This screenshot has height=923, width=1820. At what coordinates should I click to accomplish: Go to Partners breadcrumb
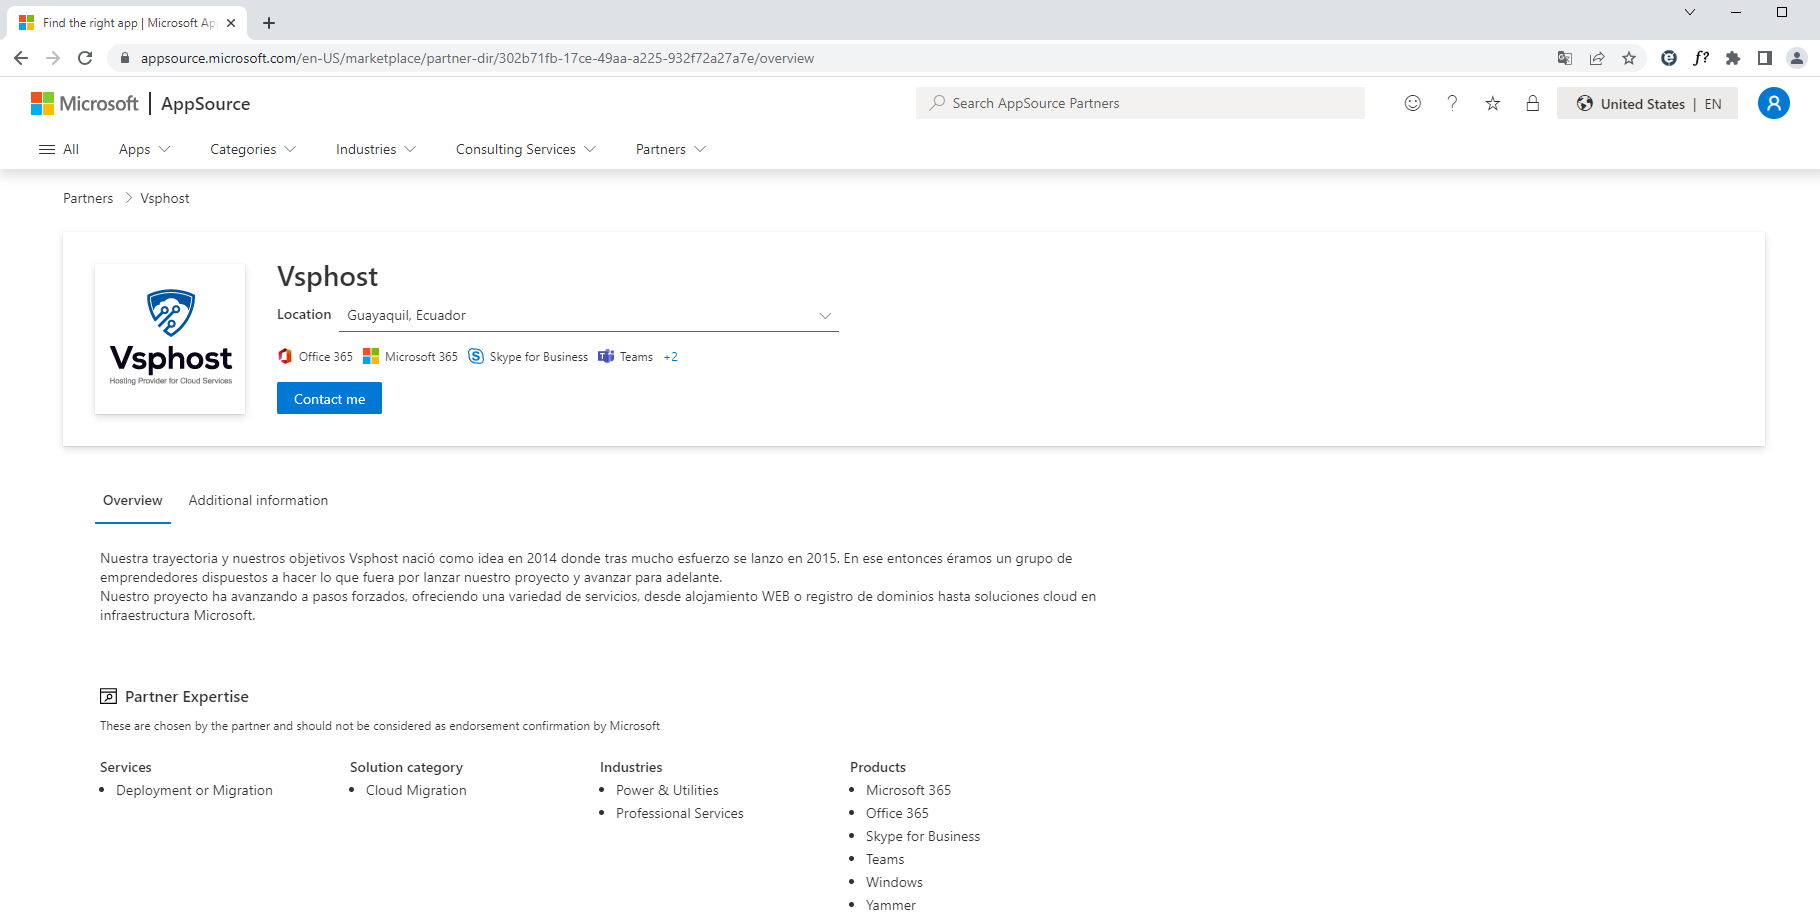tap(88, 198)
